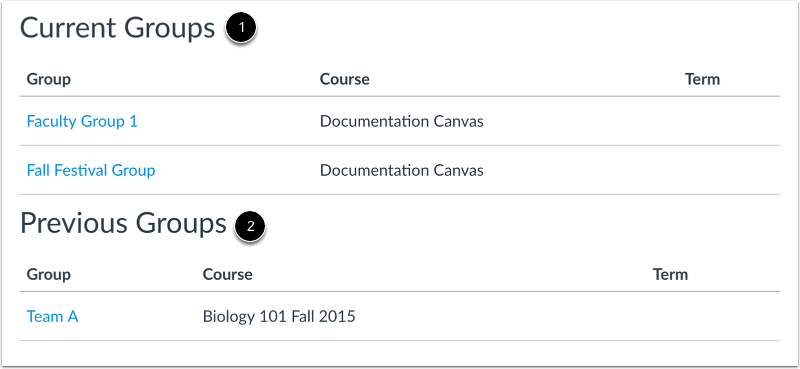Select the Biology 101 Fall 2015 course text
The image size is (800, 369).
pos(279,316)
